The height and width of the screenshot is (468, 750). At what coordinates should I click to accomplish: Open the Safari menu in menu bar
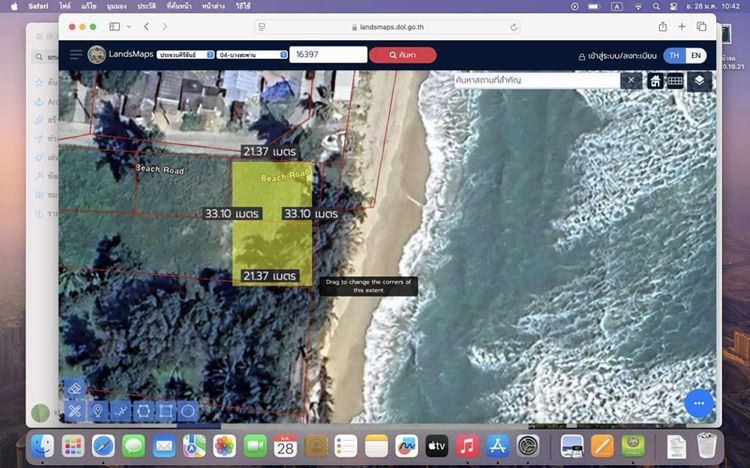point(38,6)
